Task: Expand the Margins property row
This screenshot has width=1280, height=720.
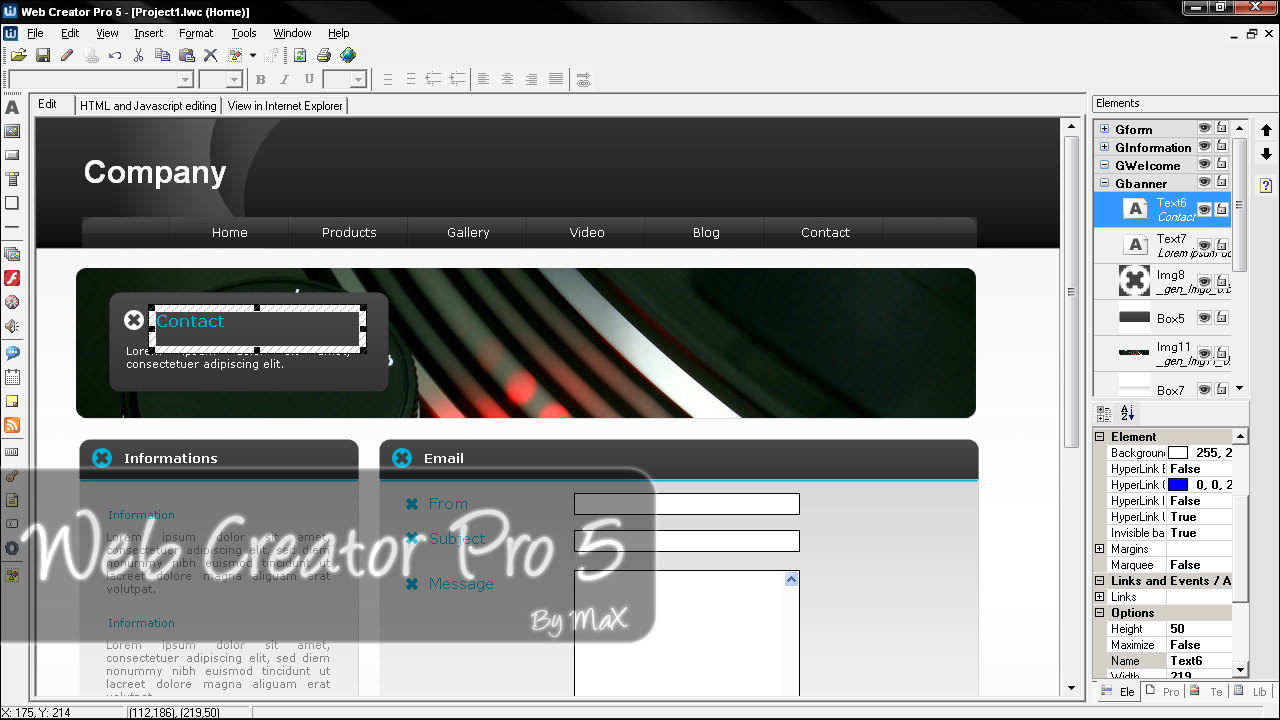Action: pyautogui.click(x=1100, y=549)
